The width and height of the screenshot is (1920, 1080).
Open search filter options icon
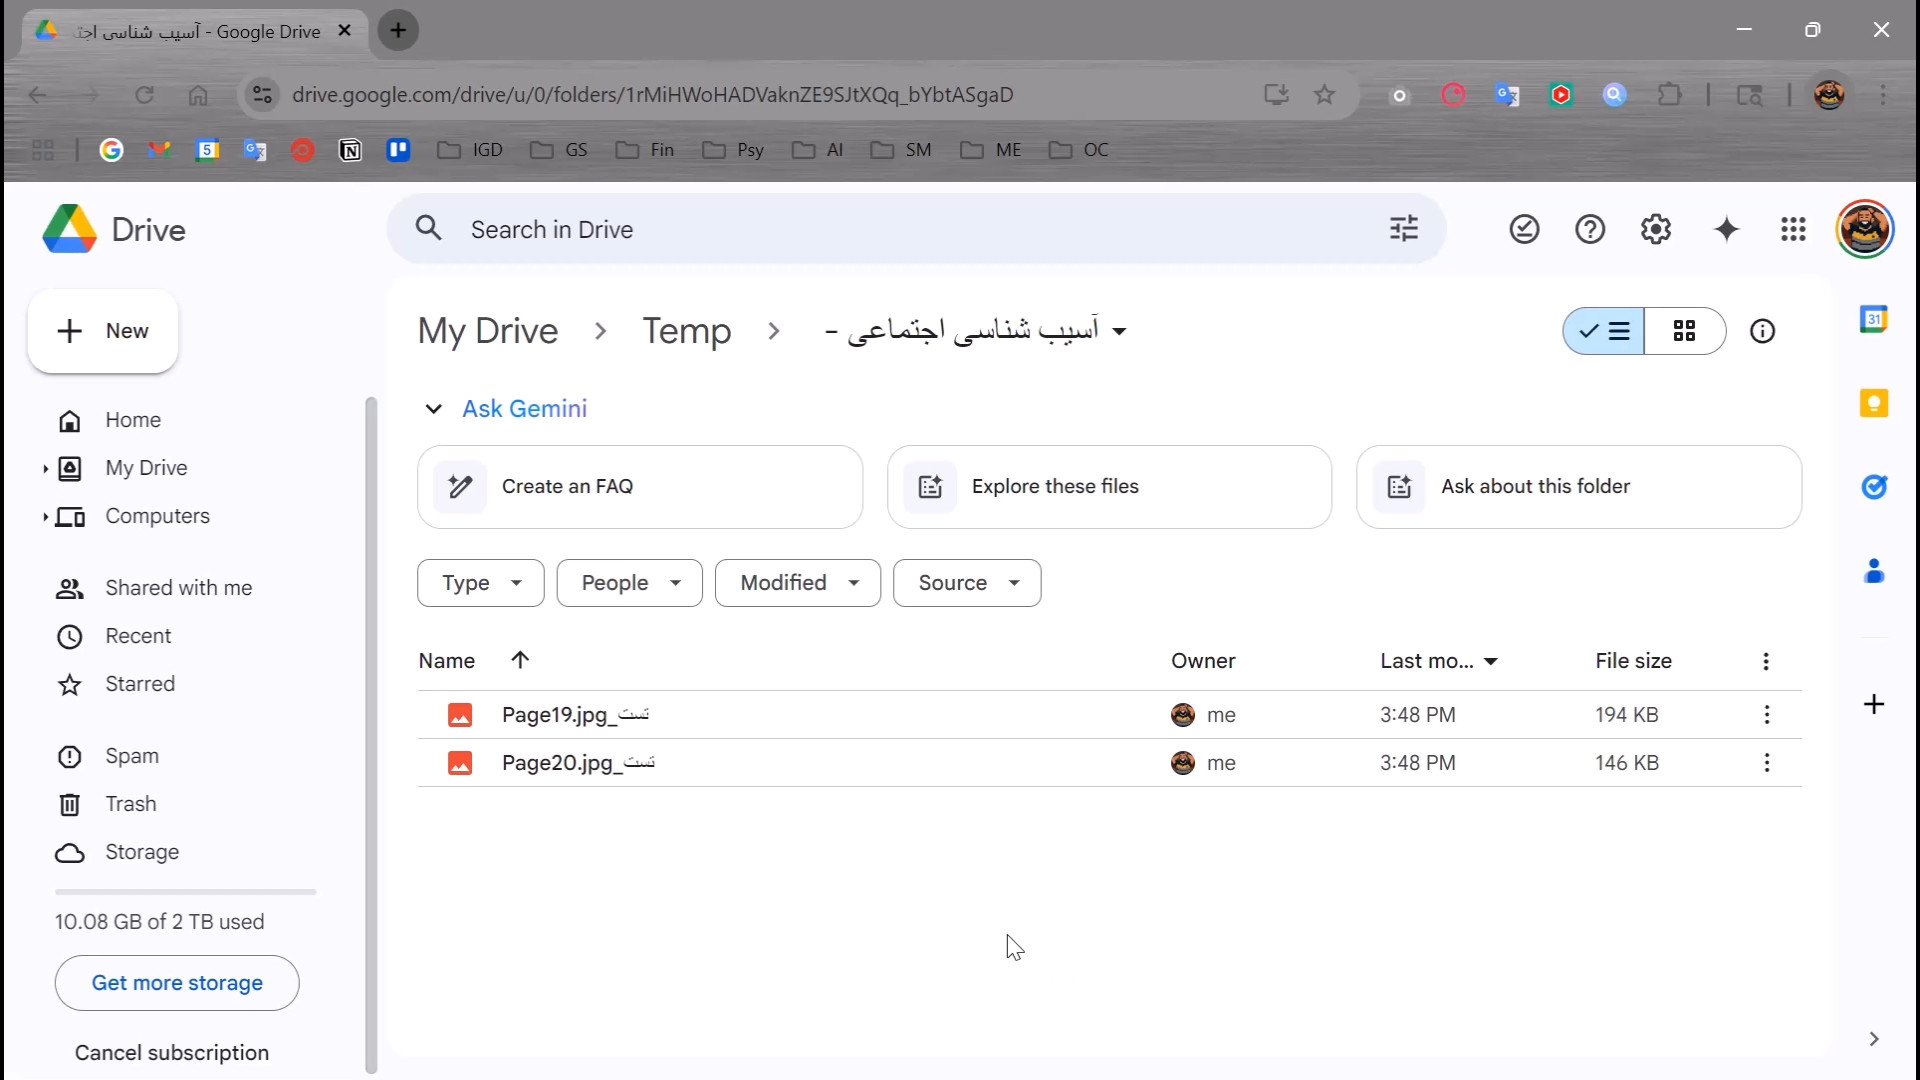click(x=1404, y=229)
